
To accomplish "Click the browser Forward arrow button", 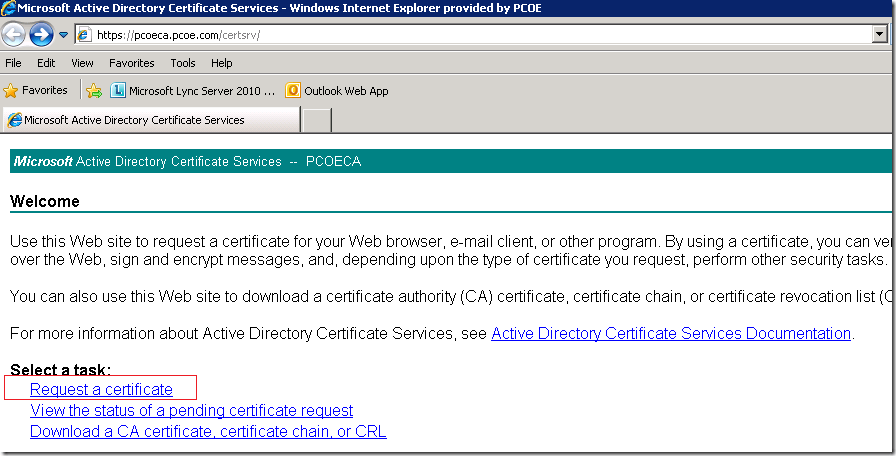I will point(41,35).
